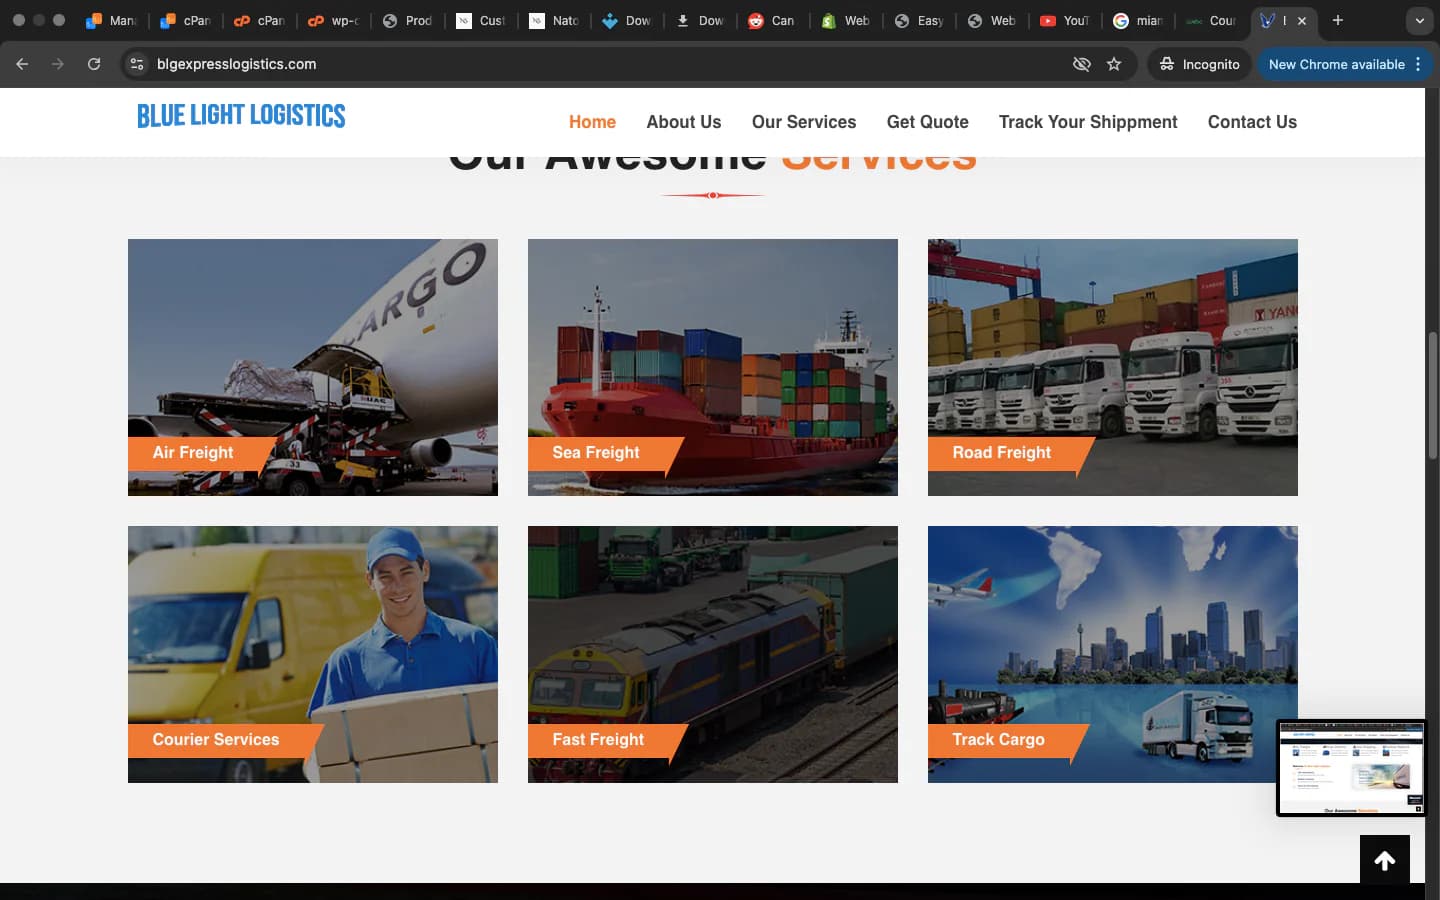Open the Get Quote menu item
The image size is (1440, 900).
[x=928, y=122]
